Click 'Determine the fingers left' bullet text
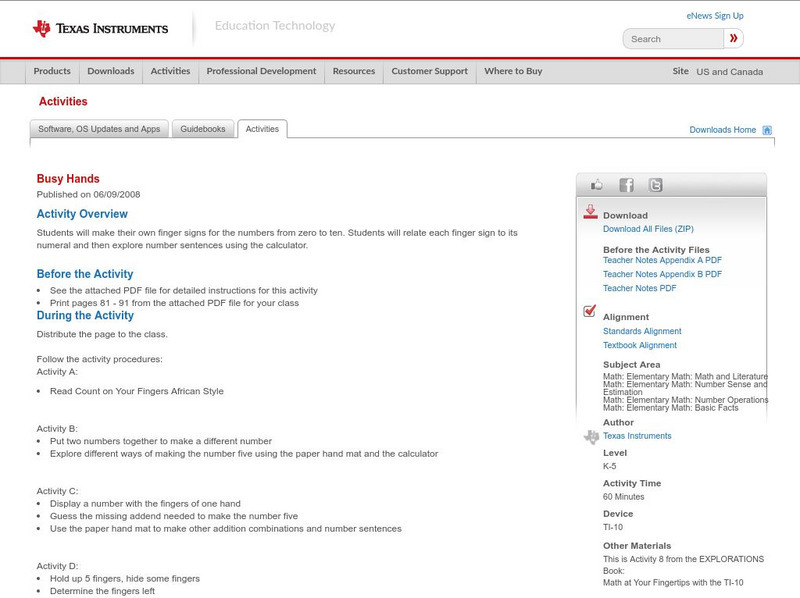The width and height of the screenshot is (800, 598). tap(103, 591)
